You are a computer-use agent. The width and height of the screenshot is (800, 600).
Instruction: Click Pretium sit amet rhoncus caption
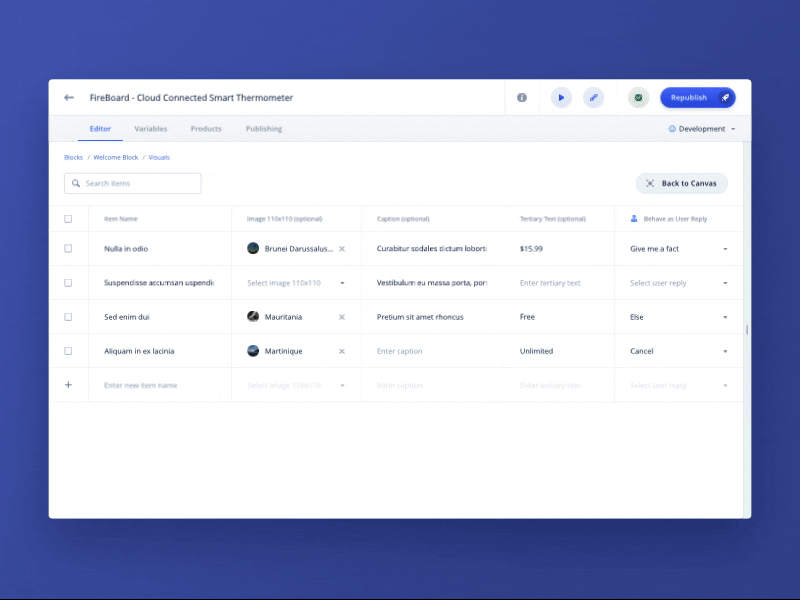click(x=420, y=317)
